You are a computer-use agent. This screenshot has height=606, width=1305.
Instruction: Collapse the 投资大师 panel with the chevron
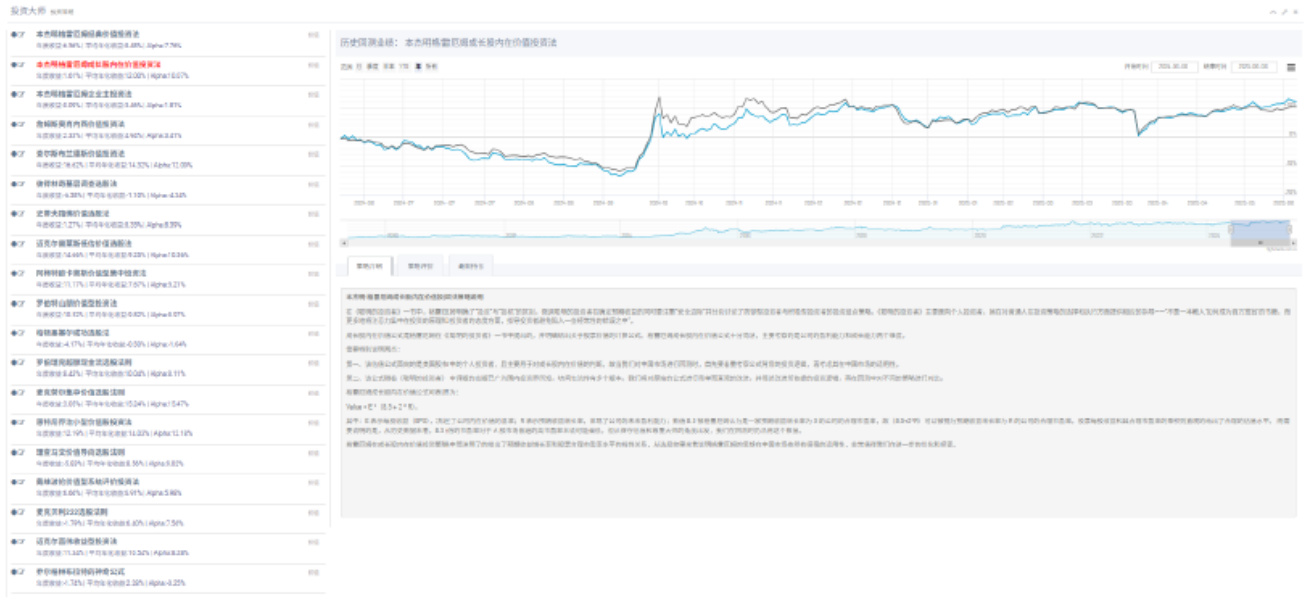(1273, 11)
